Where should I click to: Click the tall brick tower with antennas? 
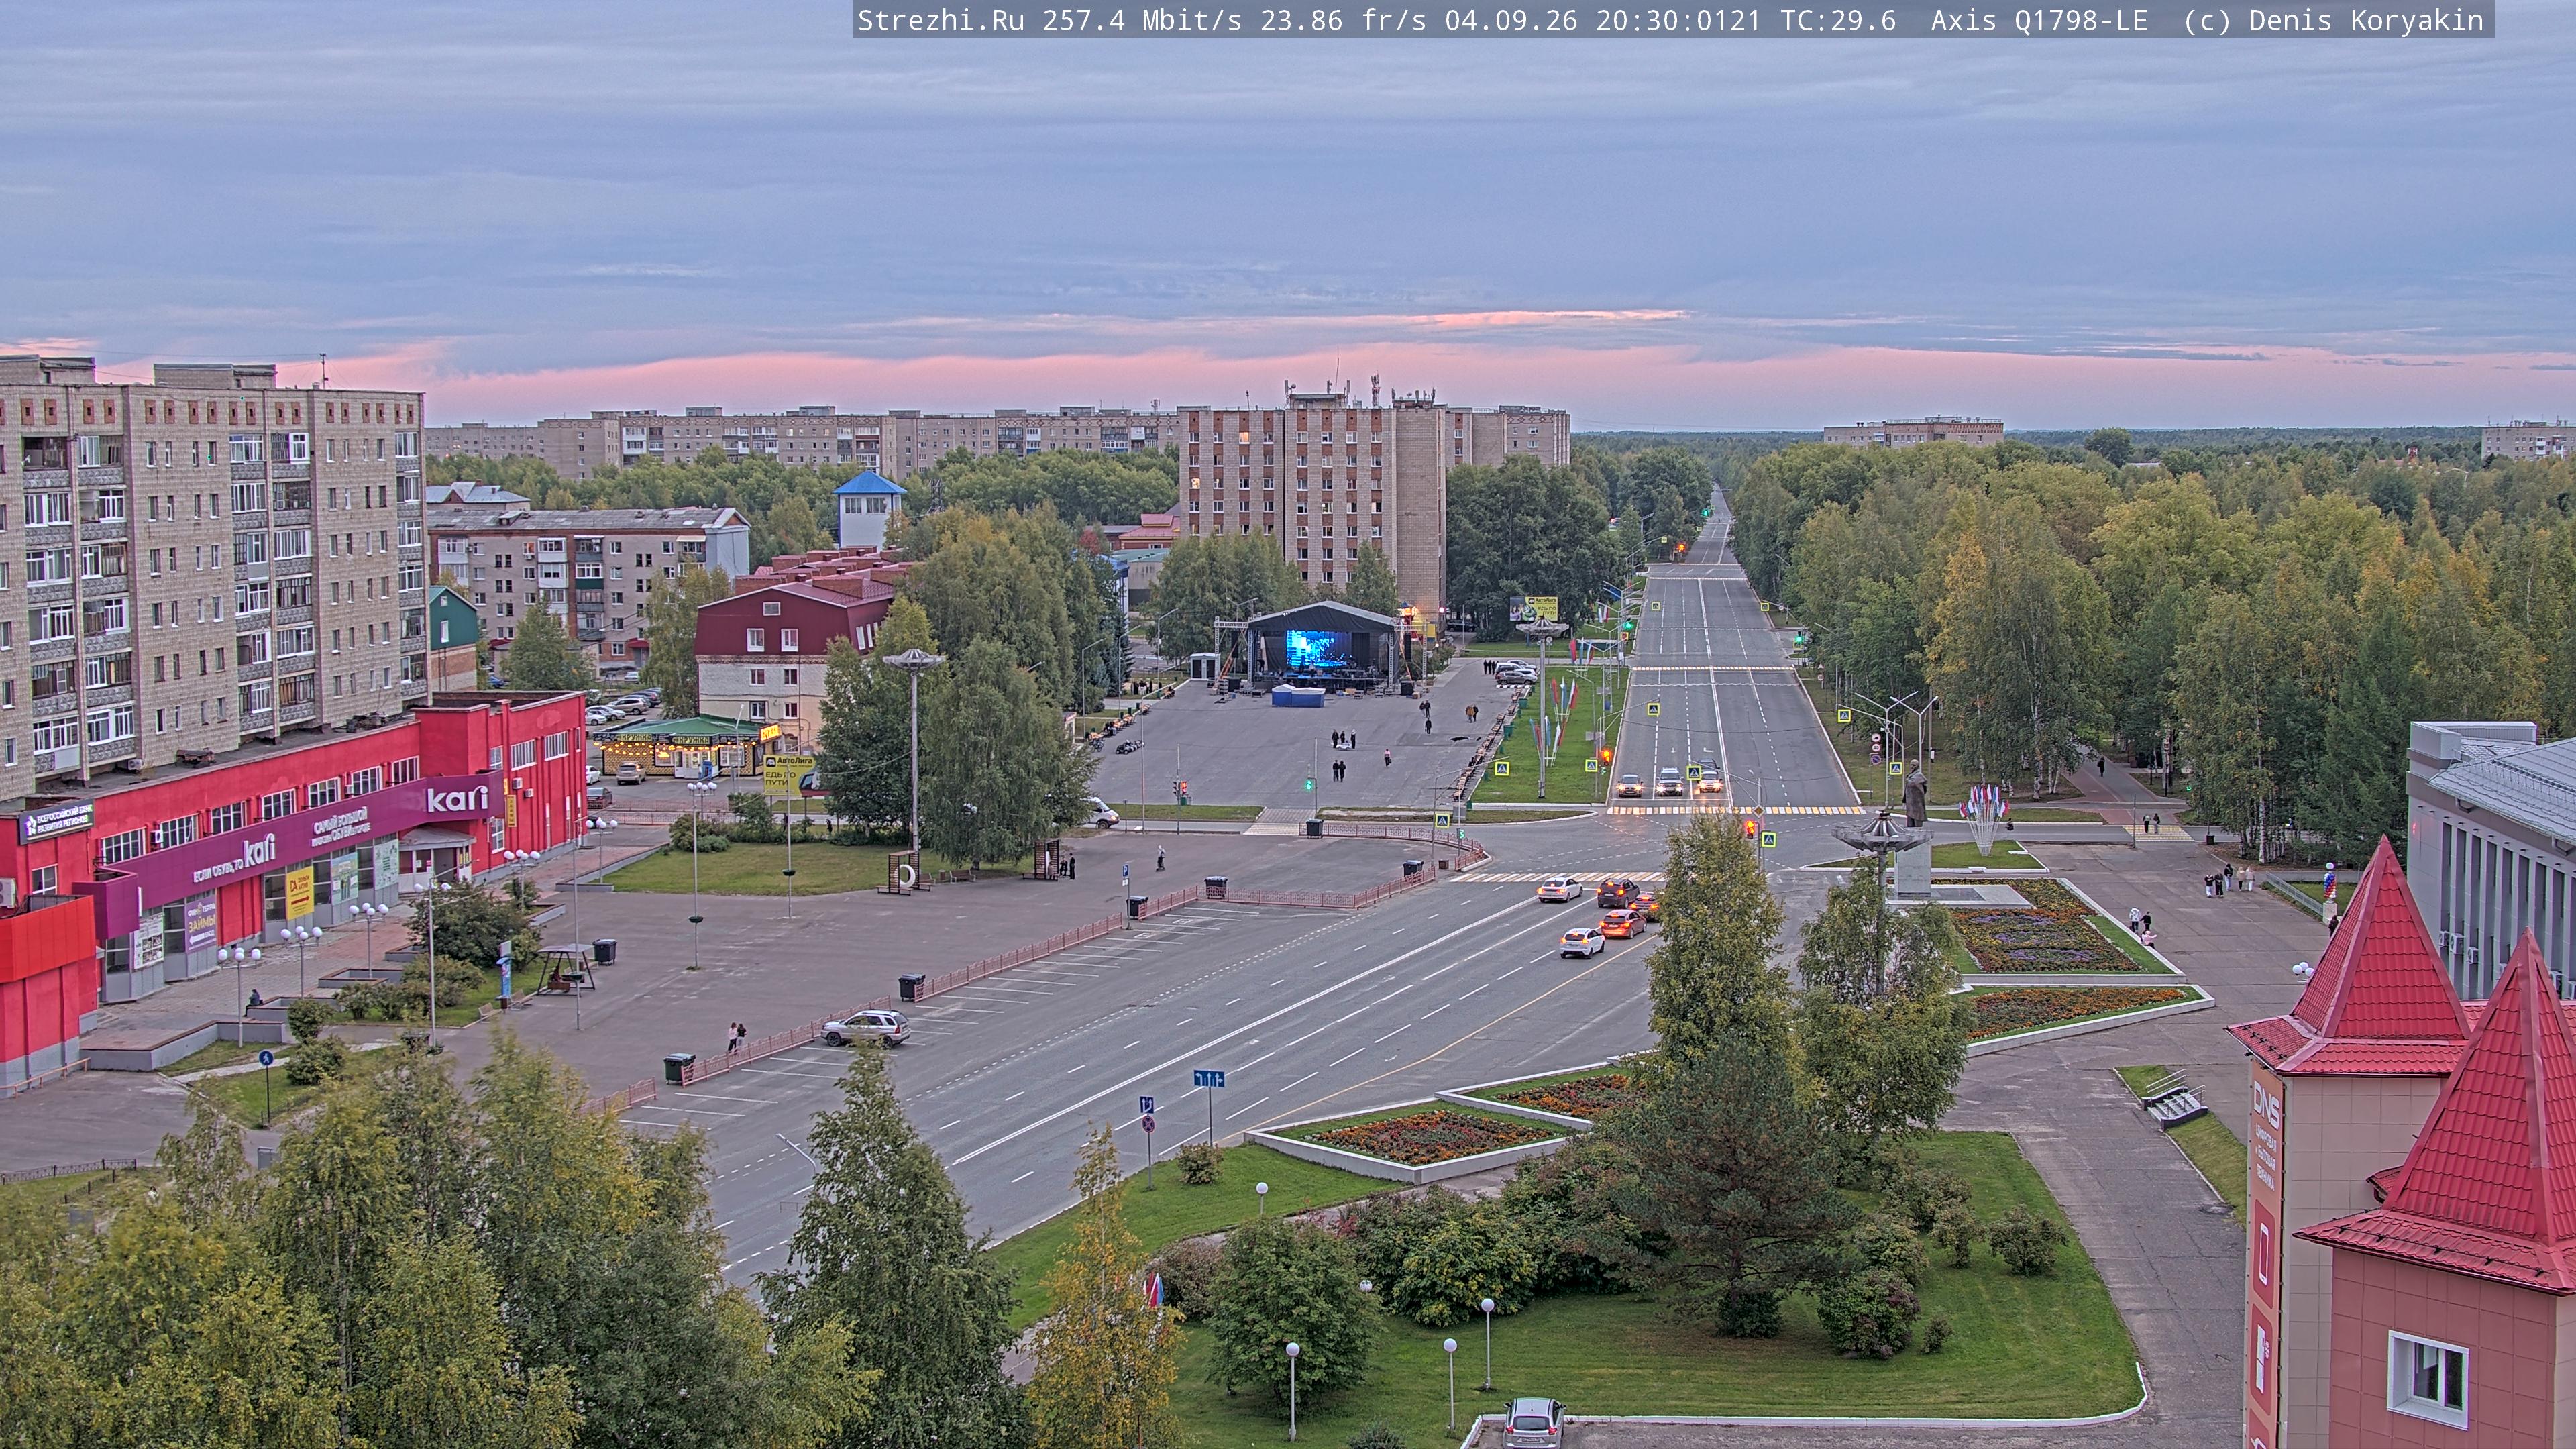[1311, 500]
